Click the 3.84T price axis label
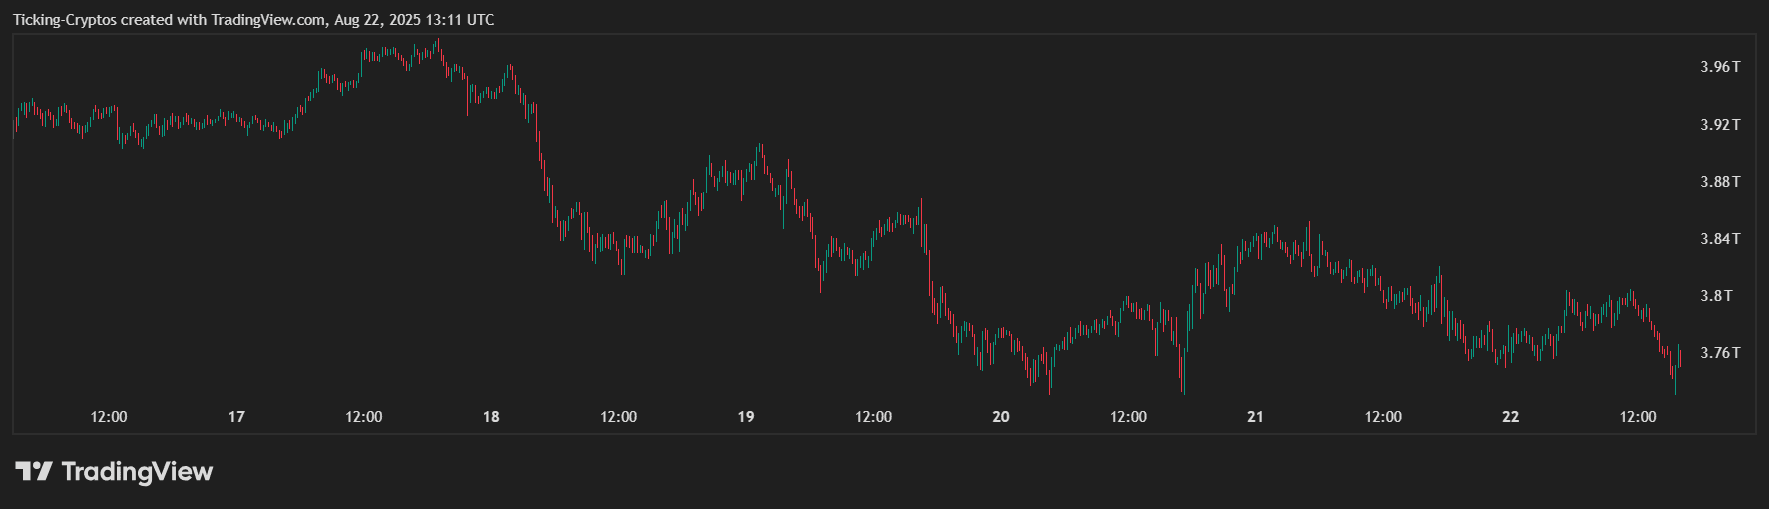Image resolution: width=1769 pixels, height=509 pixels. pos(1719,239)
